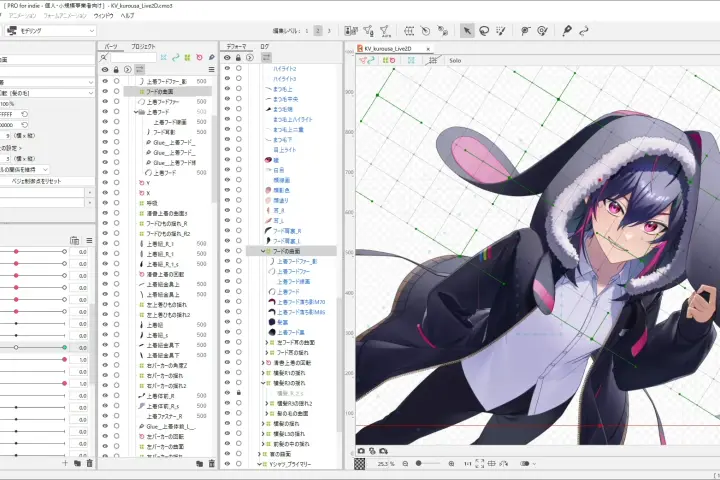Select the lasso selection tool
Screen dimensions: 720x480
pyautogui.click(x=484, y=31)
